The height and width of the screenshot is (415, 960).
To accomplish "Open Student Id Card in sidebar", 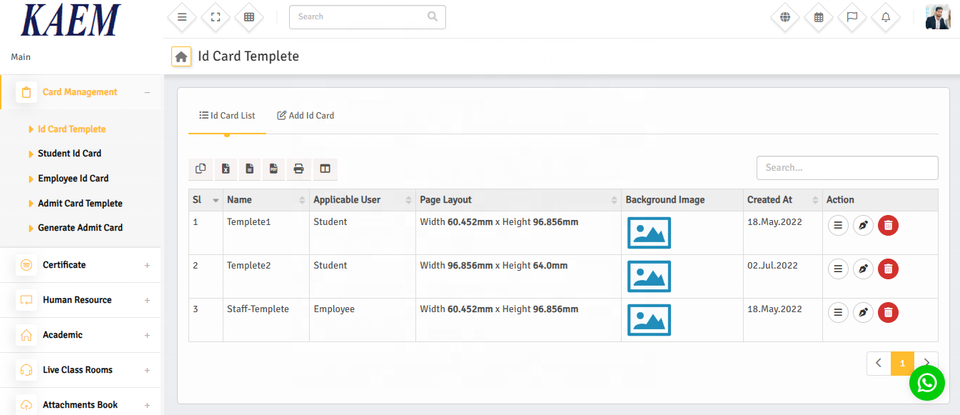I will [x=69, y=154].
